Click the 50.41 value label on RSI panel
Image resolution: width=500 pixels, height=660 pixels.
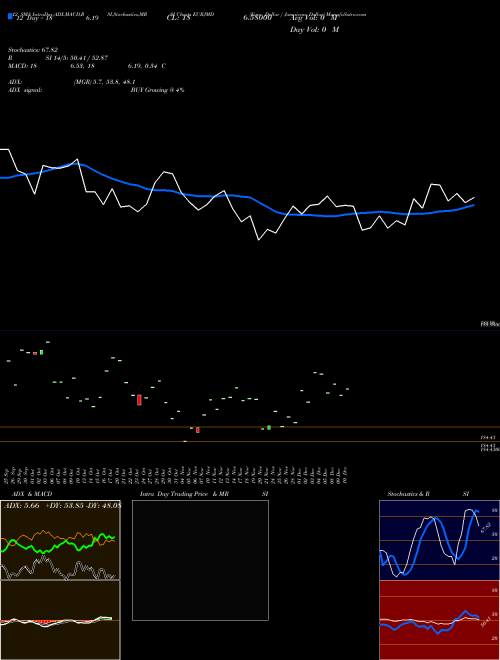click(x=486, y=621)
